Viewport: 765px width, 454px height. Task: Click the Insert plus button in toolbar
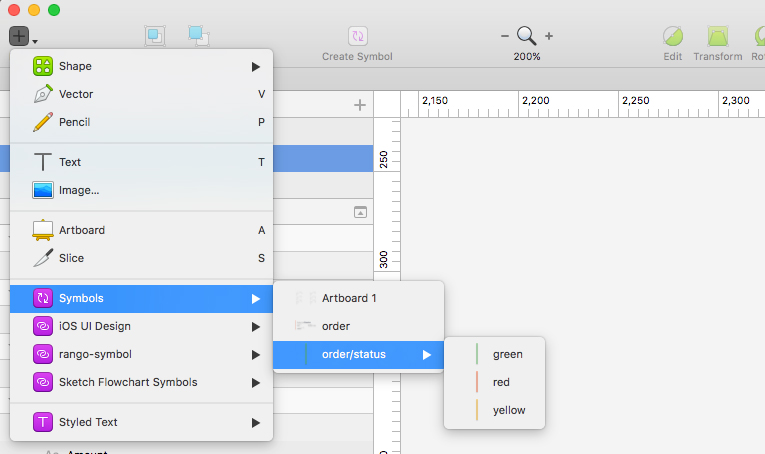(21, 37)
